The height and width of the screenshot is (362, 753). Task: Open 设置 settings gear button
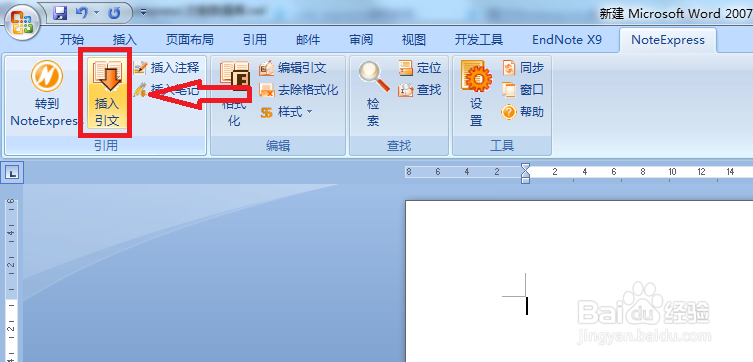coord(476,94)
